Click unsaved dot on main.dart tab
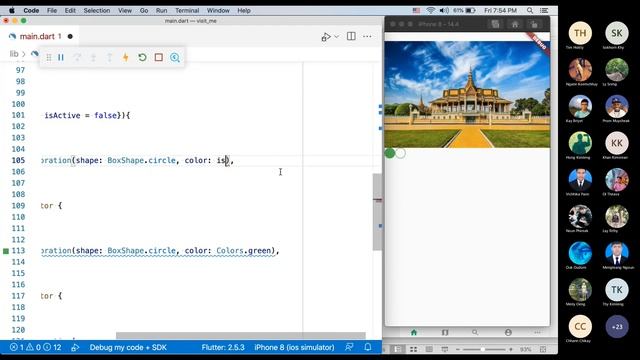The image size is (640, 360). (70, 36)
